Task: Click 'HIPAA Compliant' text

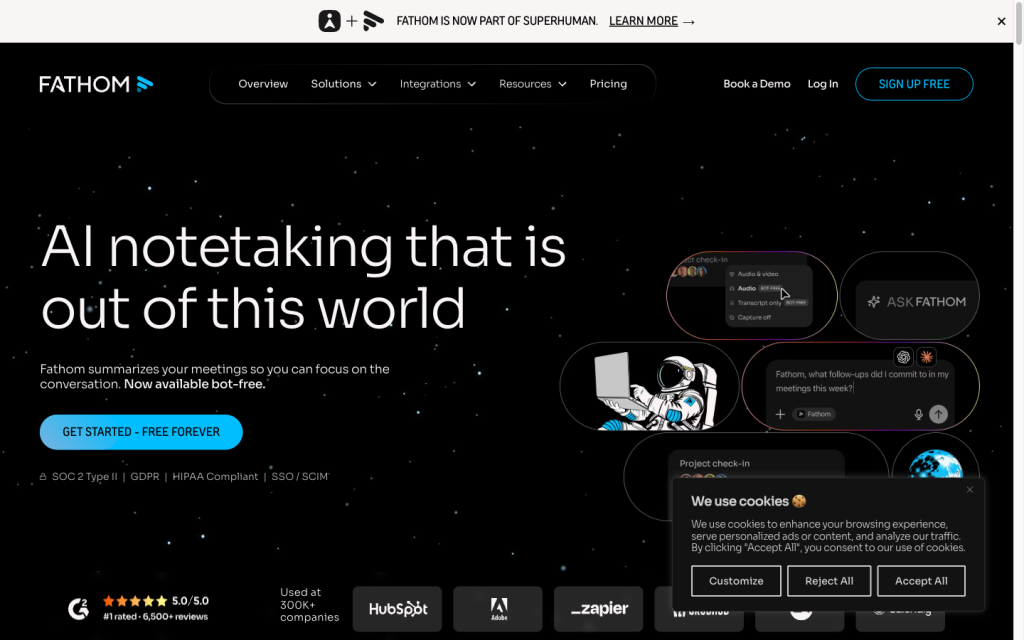Action: 215,477
